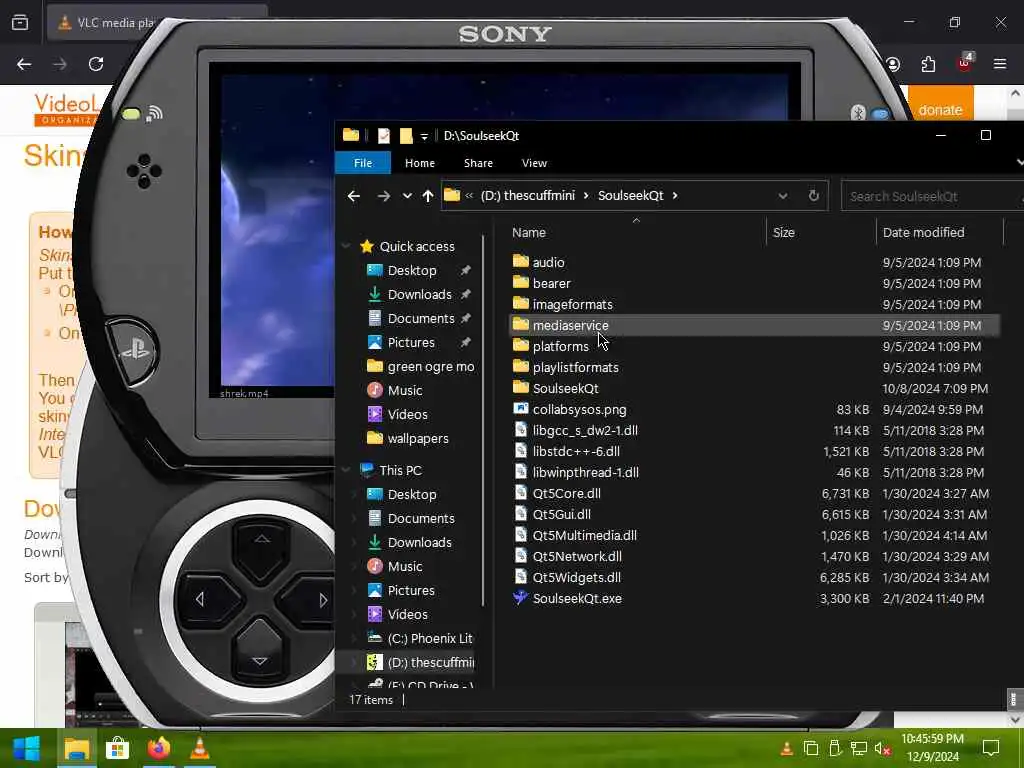Image resolution: width=1024 pixels, height=768 pixels.
Task: Select SoulseekQt.exe application file
Action: coord(577,598)
